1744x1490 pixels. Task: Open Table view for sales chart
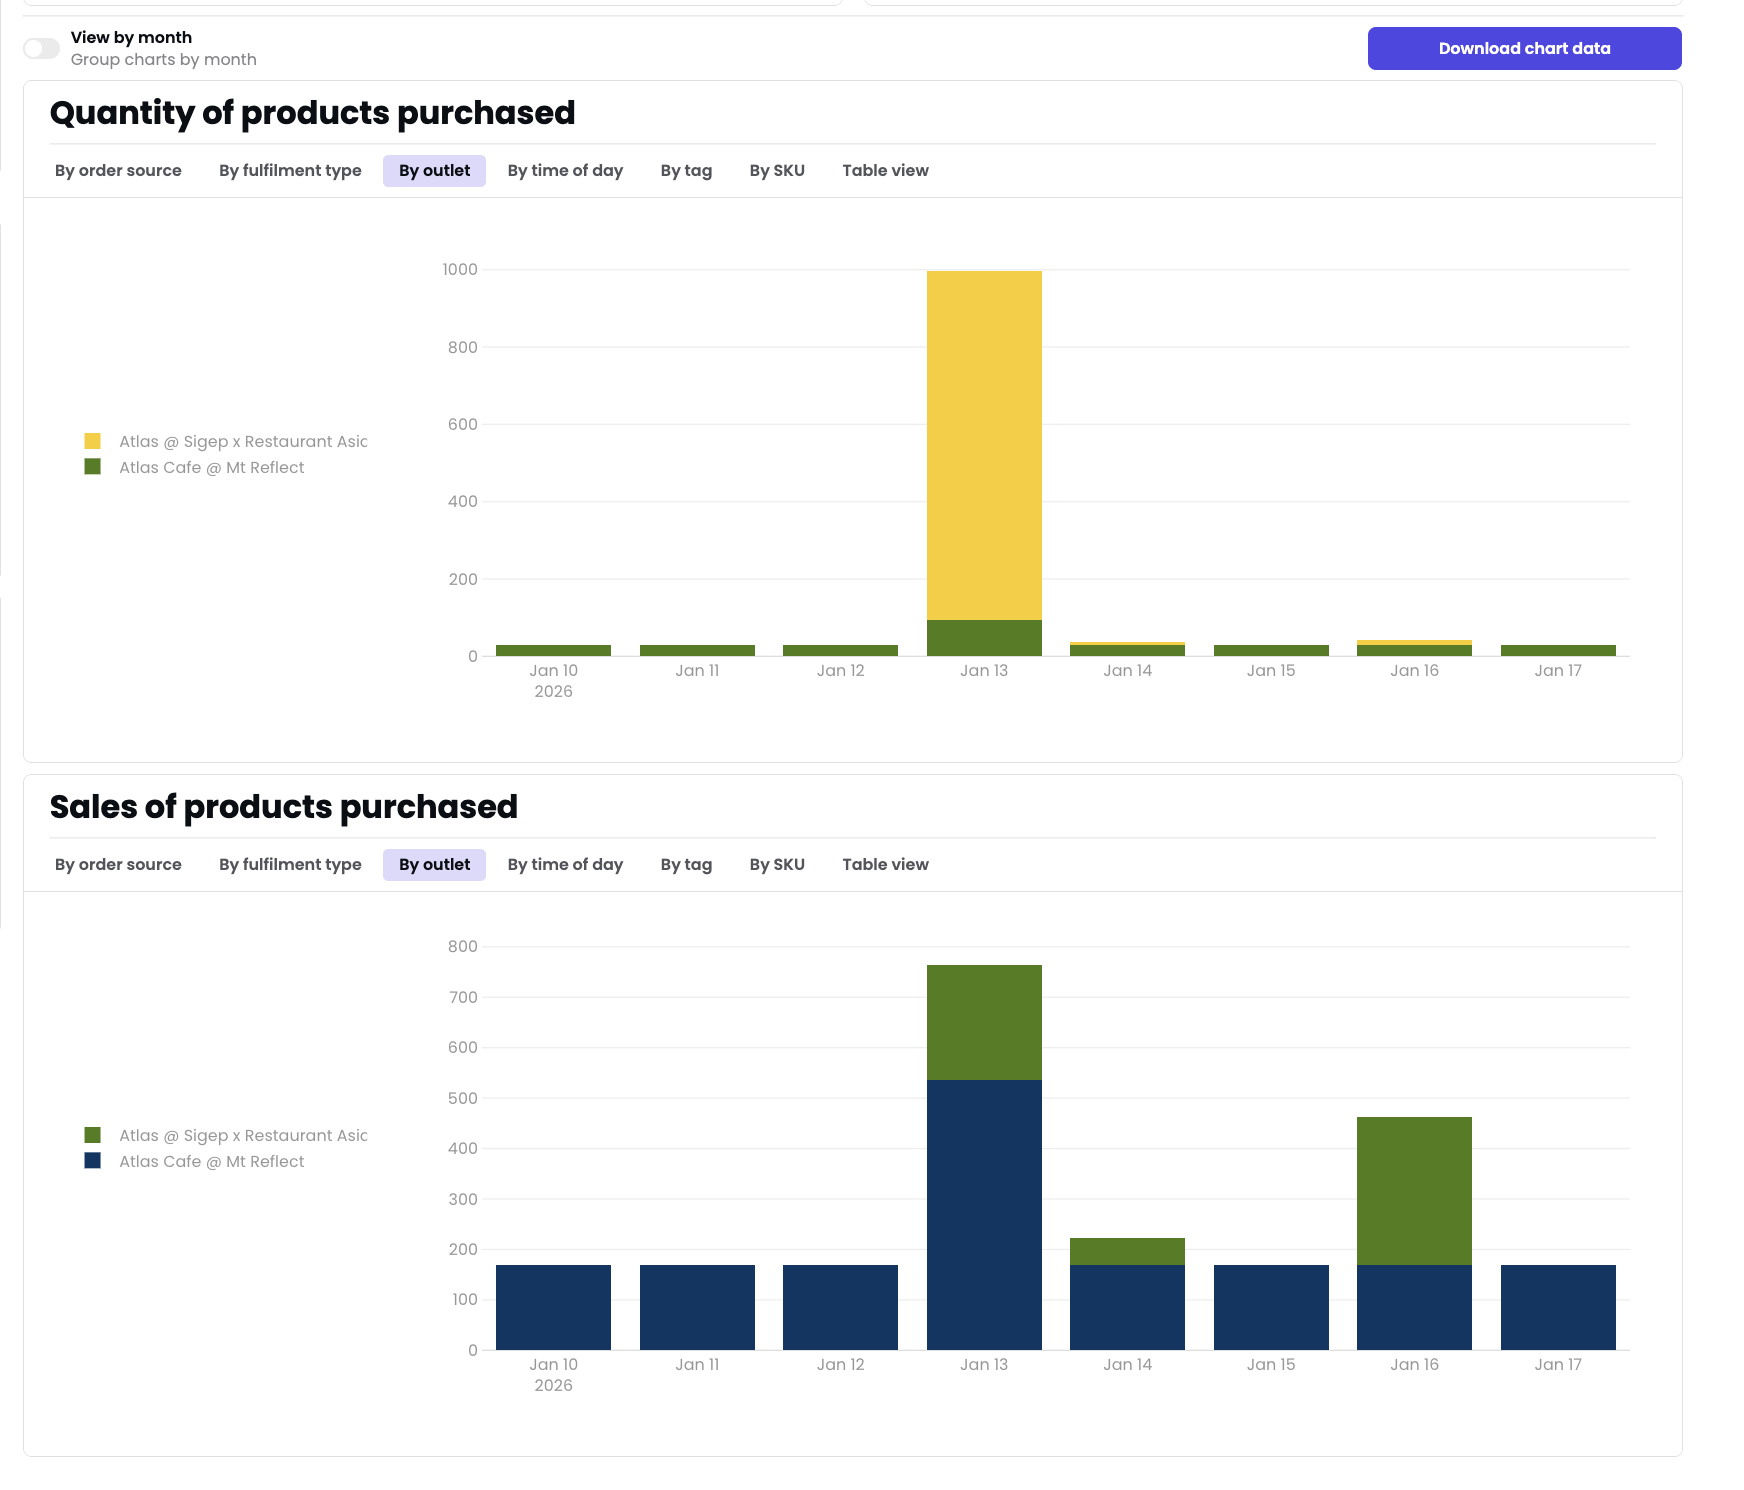[885, 864]
